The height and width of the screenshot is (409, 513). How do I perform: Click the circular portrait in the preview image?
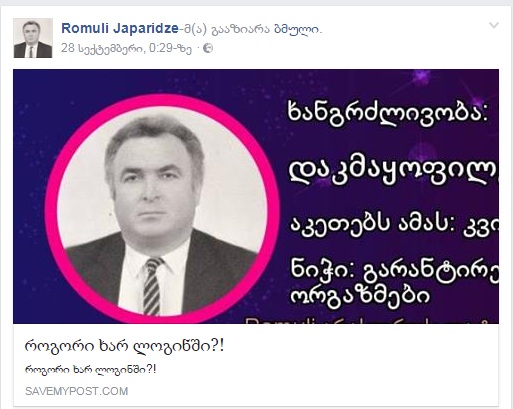[x=162, y=210]
